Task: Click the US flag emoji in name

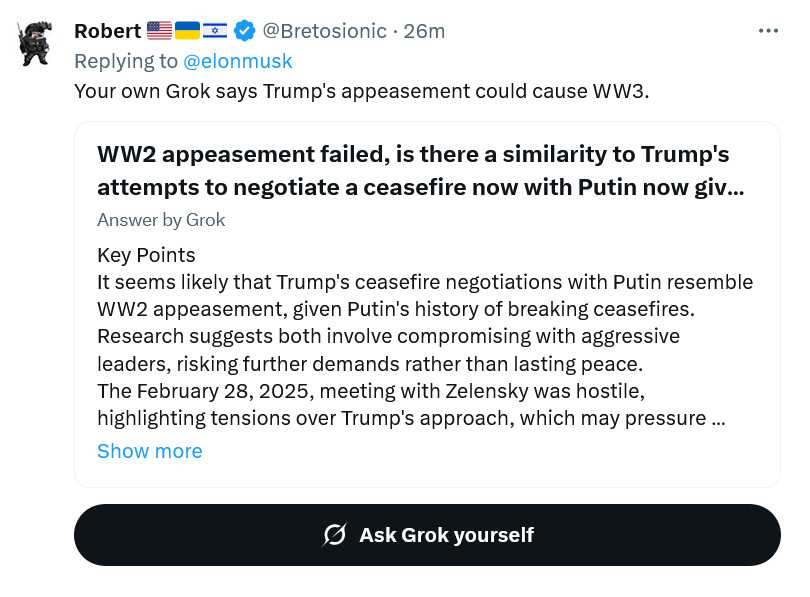Action: point(159,31)
